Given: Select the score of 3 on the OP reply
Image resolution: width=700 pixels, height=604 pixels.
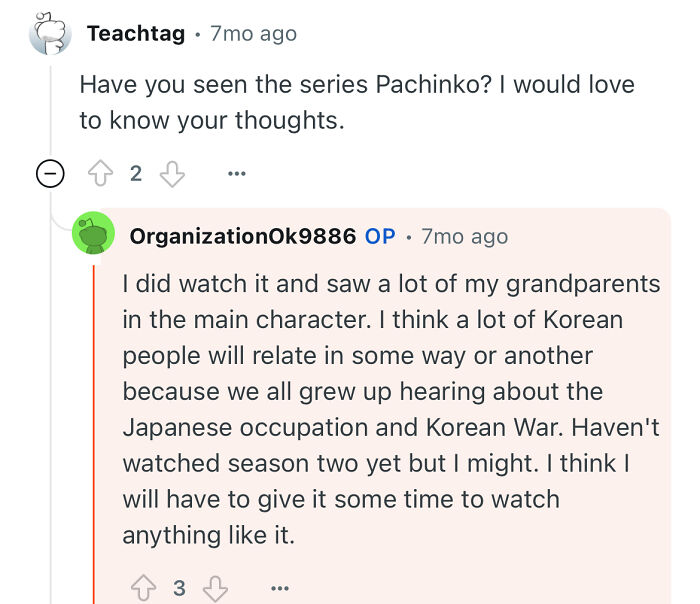Looking at the screenshot, I should click(179, 588).
